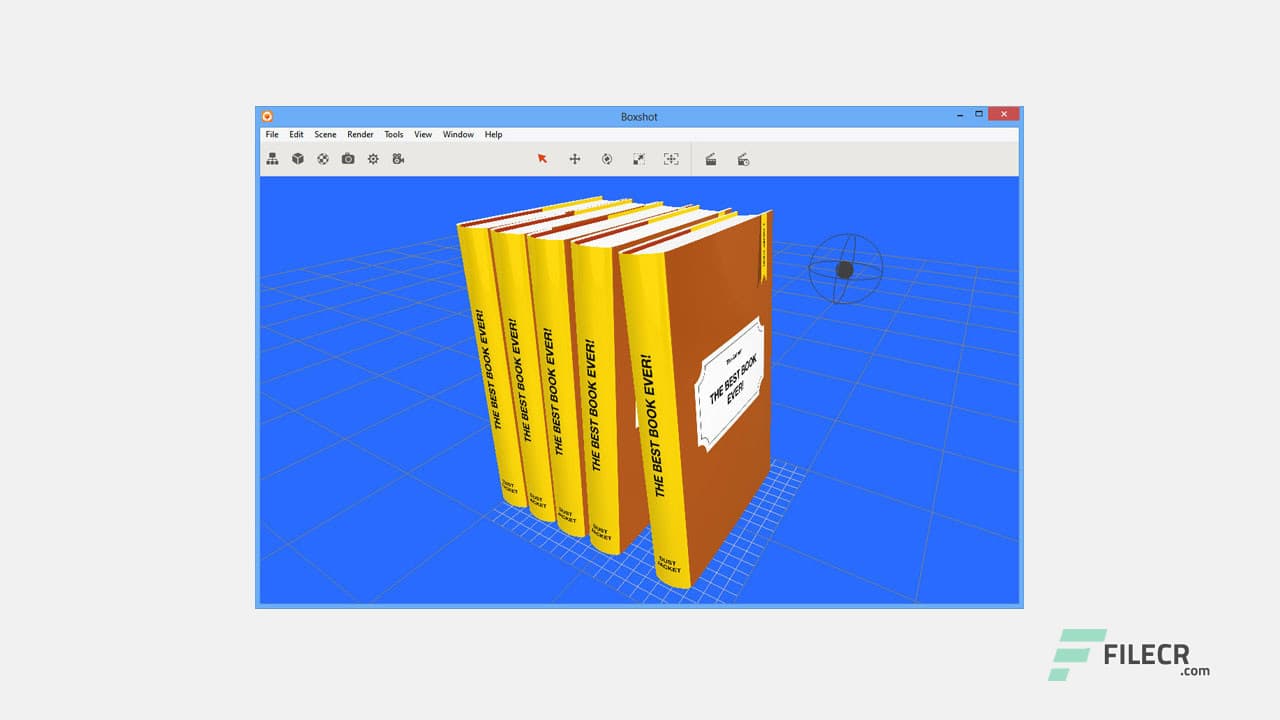Open the Render menu
The height and width of the screenshot is (720, 1280).
[360, 134]
